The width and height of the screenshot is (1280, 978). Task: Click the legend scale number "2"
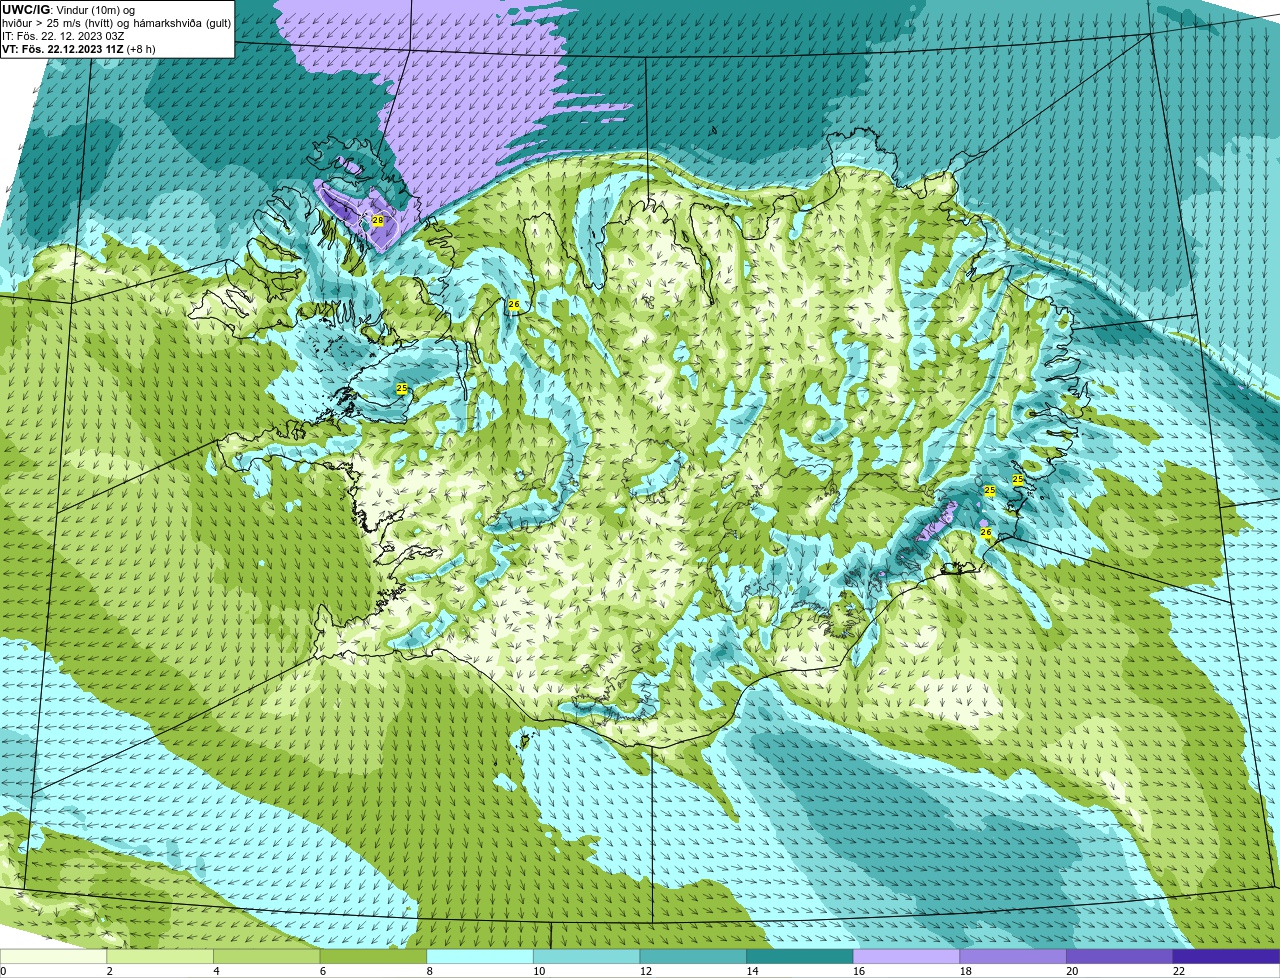click(x=109, y=971)
